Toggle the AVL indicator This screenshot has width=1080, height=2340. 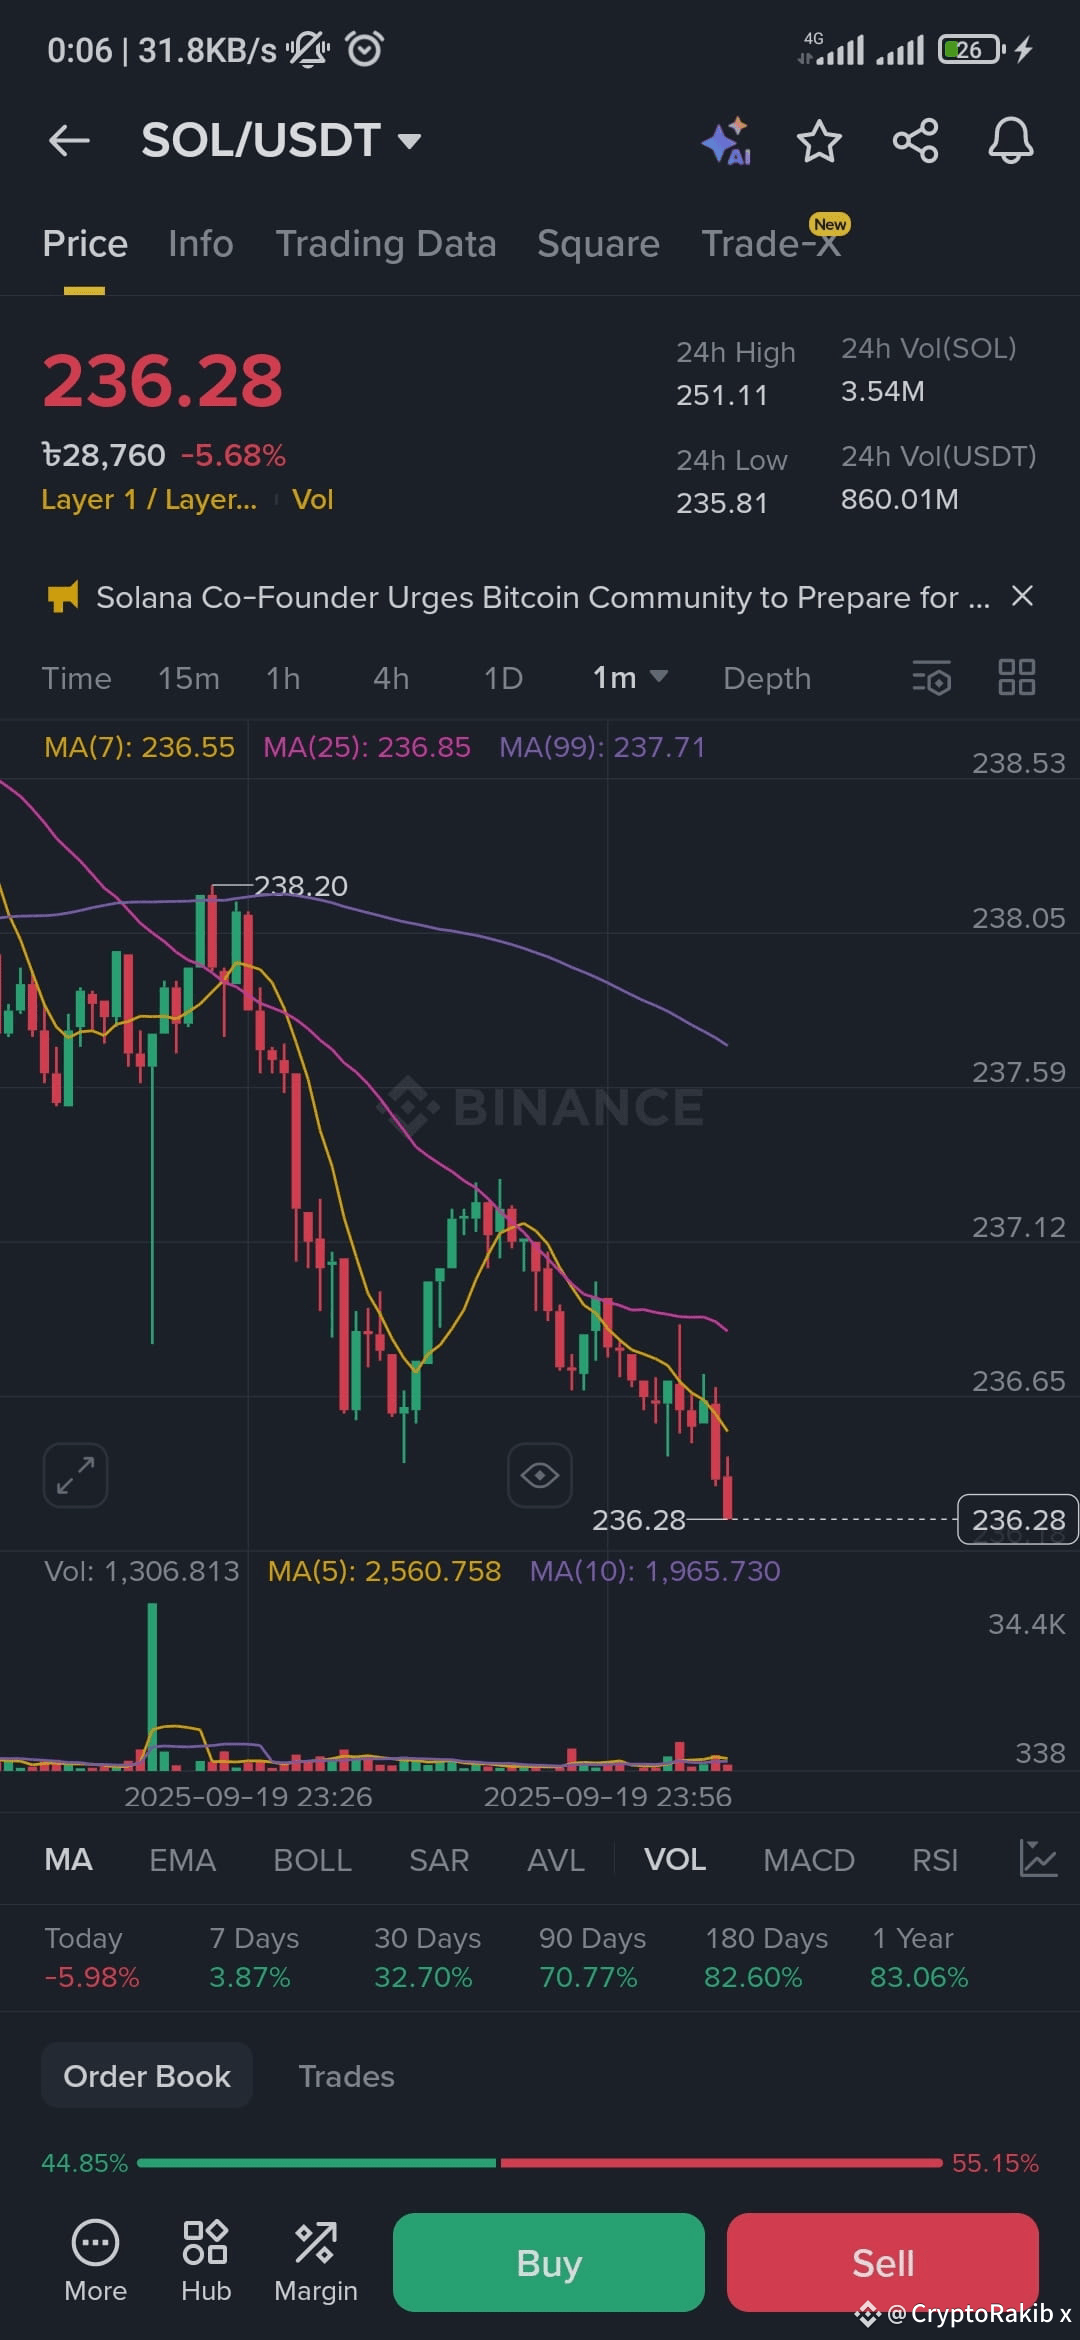555,1860
